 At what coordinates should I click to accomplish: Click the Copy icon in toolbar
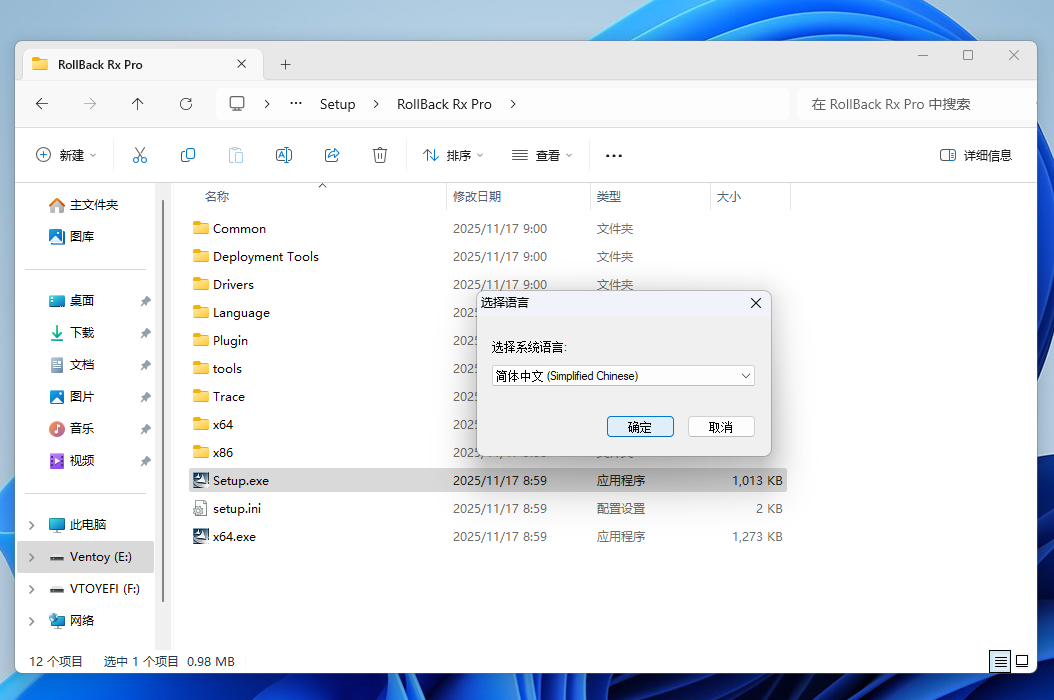pyautogui.click(x=188, y=155)
